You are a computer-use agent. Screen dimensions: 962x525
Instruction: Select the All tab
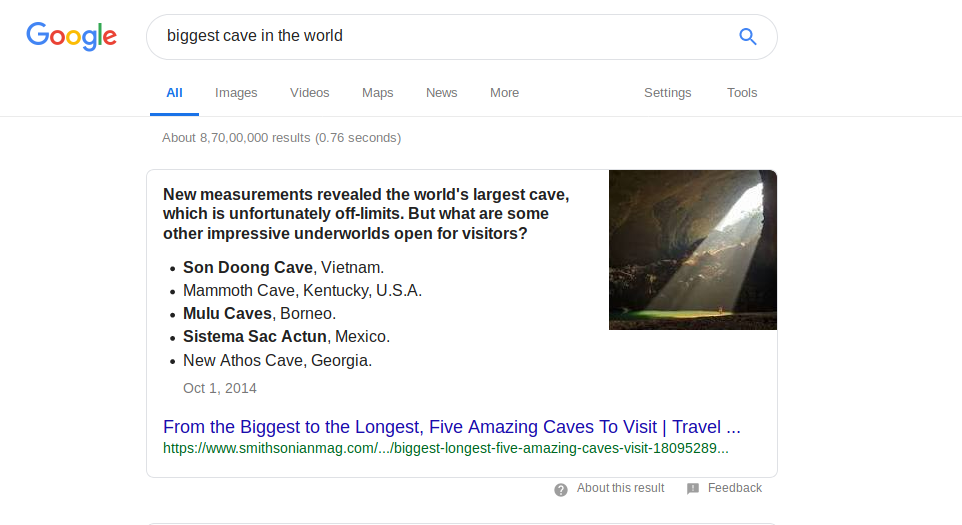(174, 93)
